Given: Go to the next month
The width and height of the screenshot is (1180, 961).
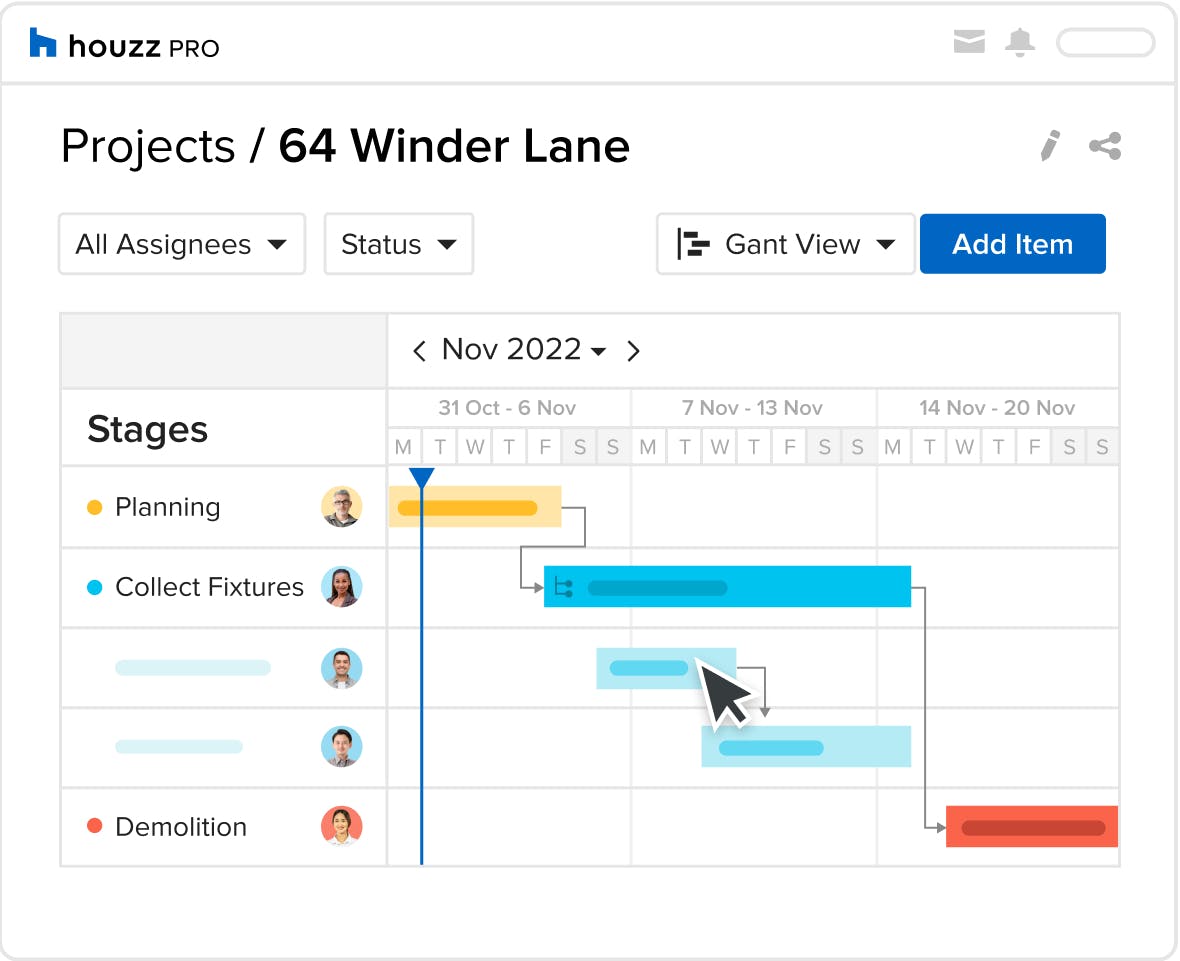Looking at the screenshot, I should point(633,350).
